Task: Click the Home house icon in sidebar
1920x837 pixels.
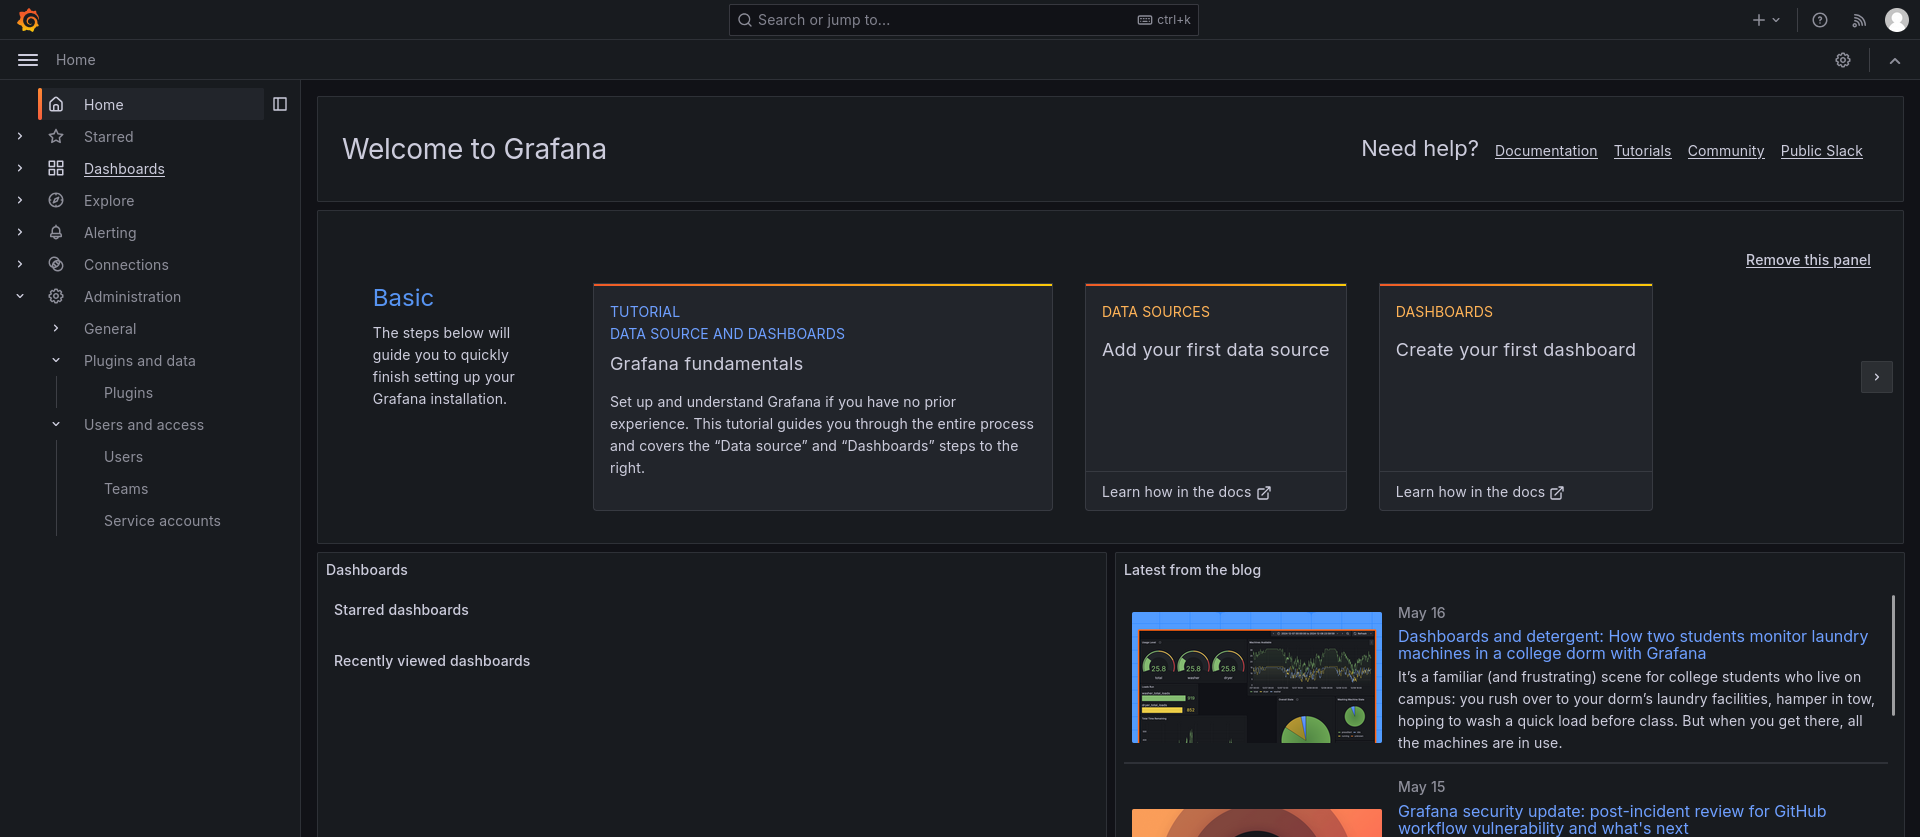Action: 56,104
